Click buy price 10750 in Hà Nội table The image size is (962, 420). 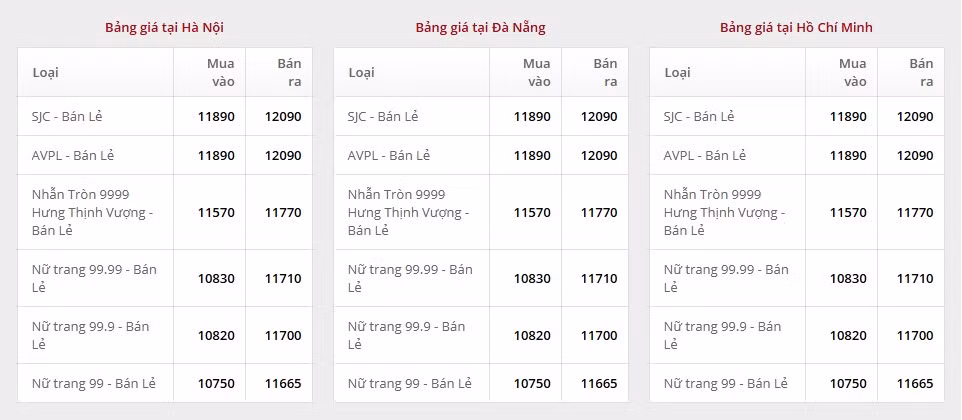[217, 384]
